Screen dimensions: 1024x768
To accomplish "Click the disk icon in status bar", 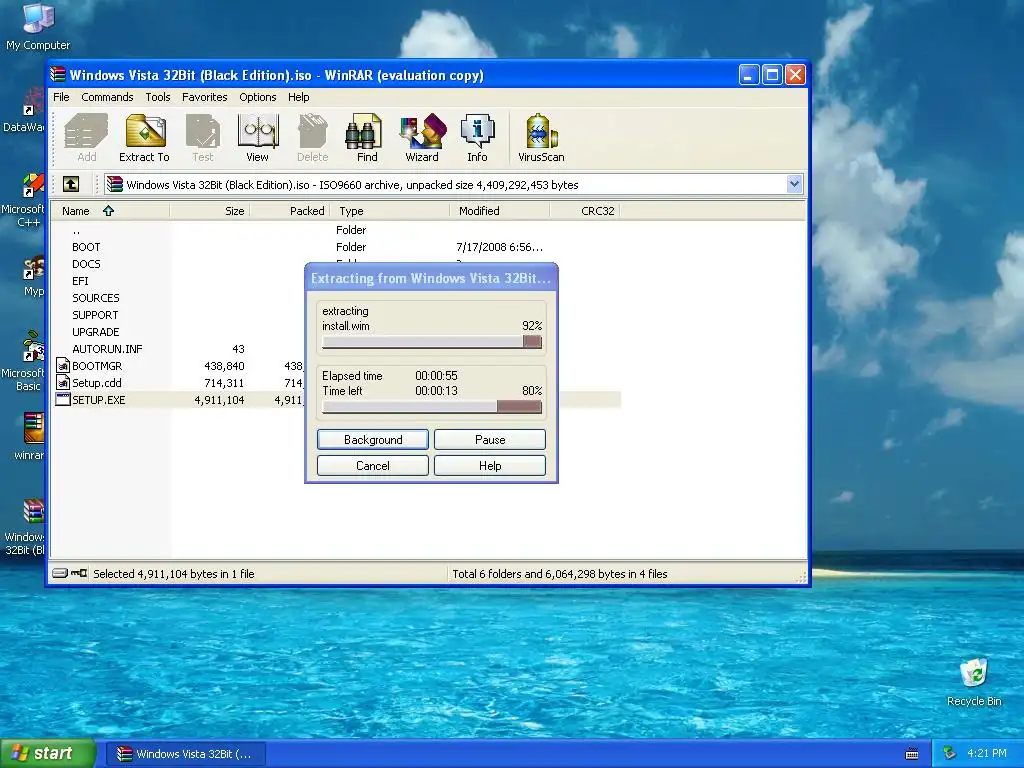I will (x=60, y=573).
